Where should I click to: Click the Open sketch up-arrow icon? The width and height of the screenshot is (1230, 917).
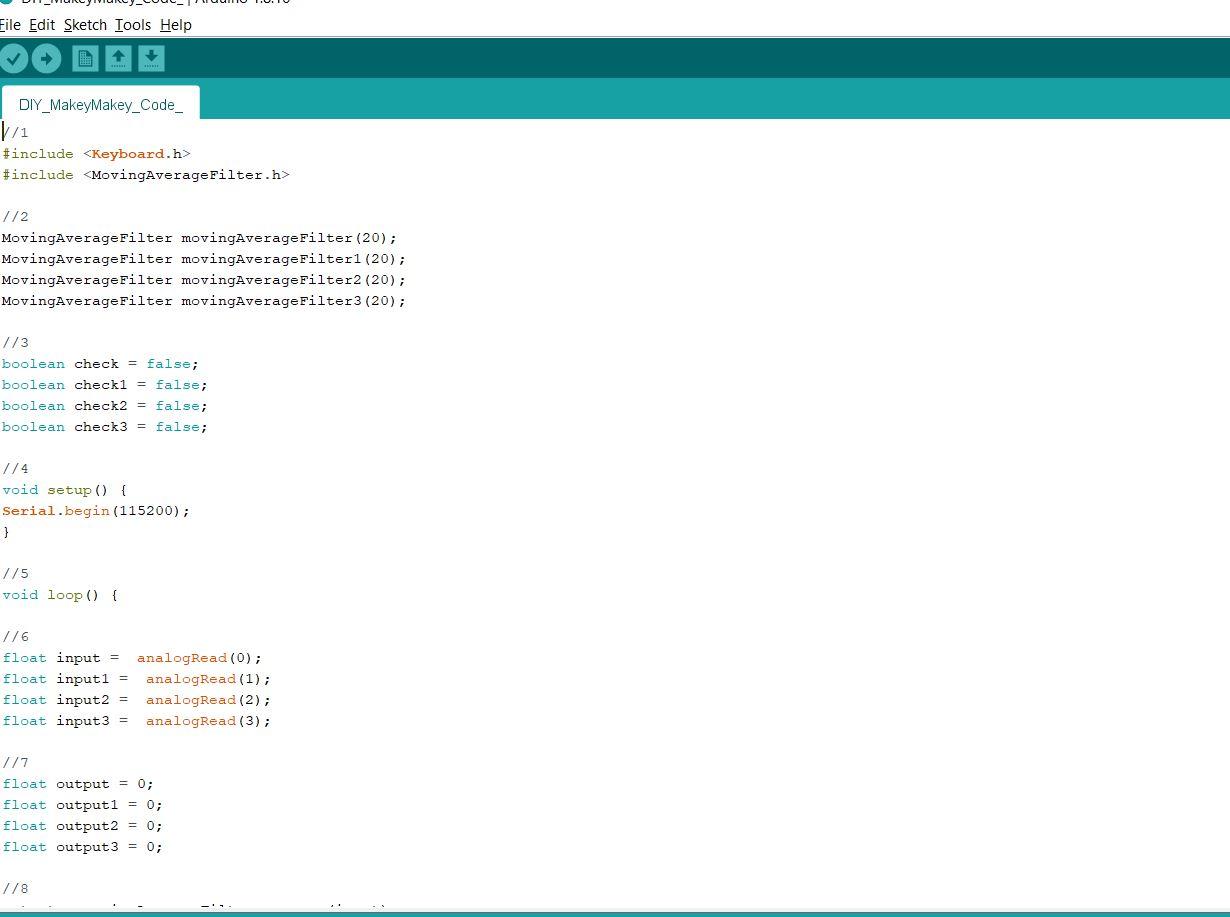(118, 59)
